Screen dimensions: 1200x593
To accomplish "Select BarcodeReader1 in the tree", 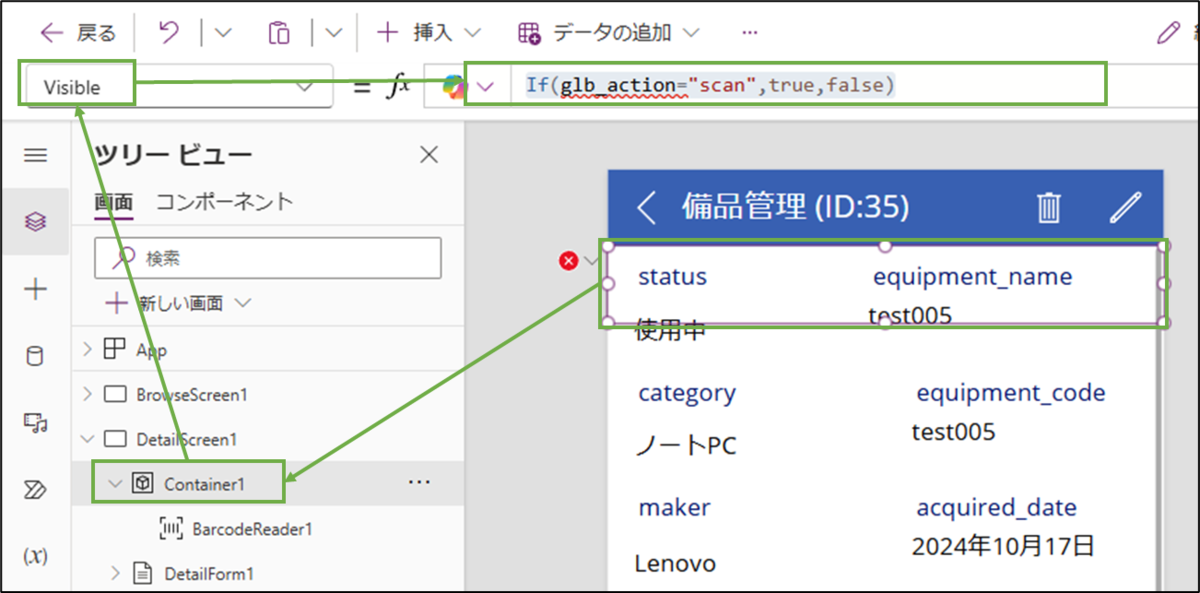I will tap(252, 528).
